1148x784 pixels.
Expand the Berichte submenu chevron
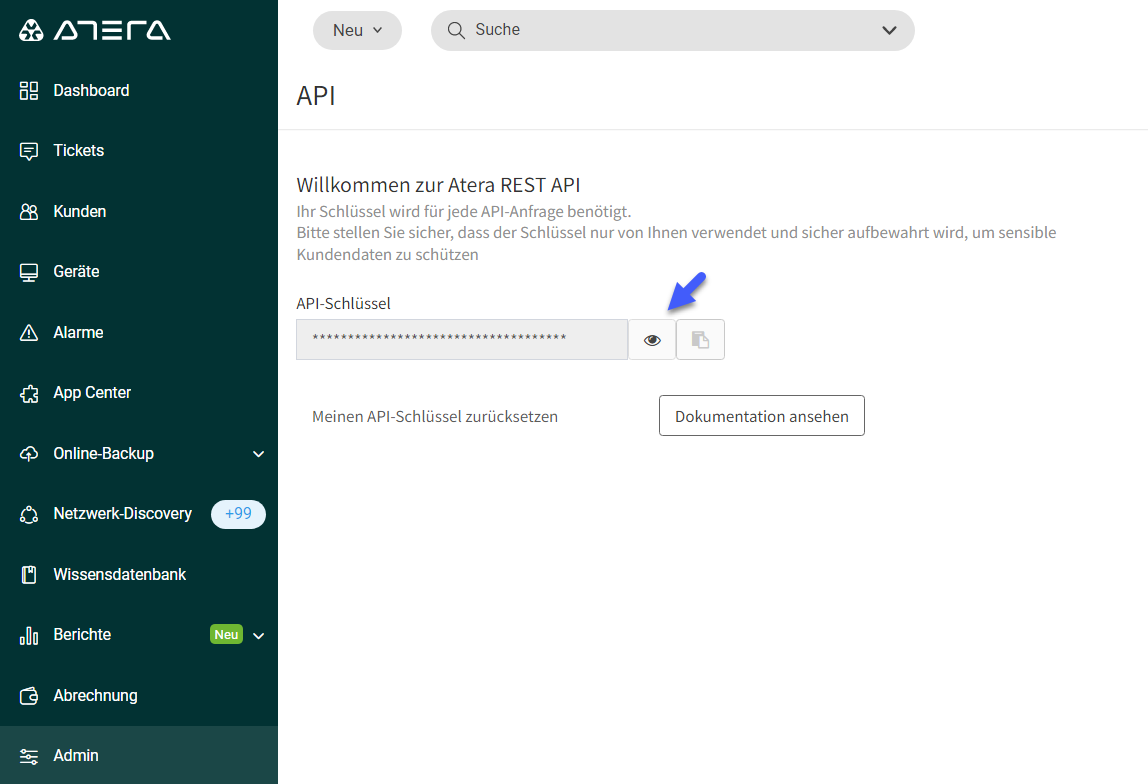click(x=258, y=635)
